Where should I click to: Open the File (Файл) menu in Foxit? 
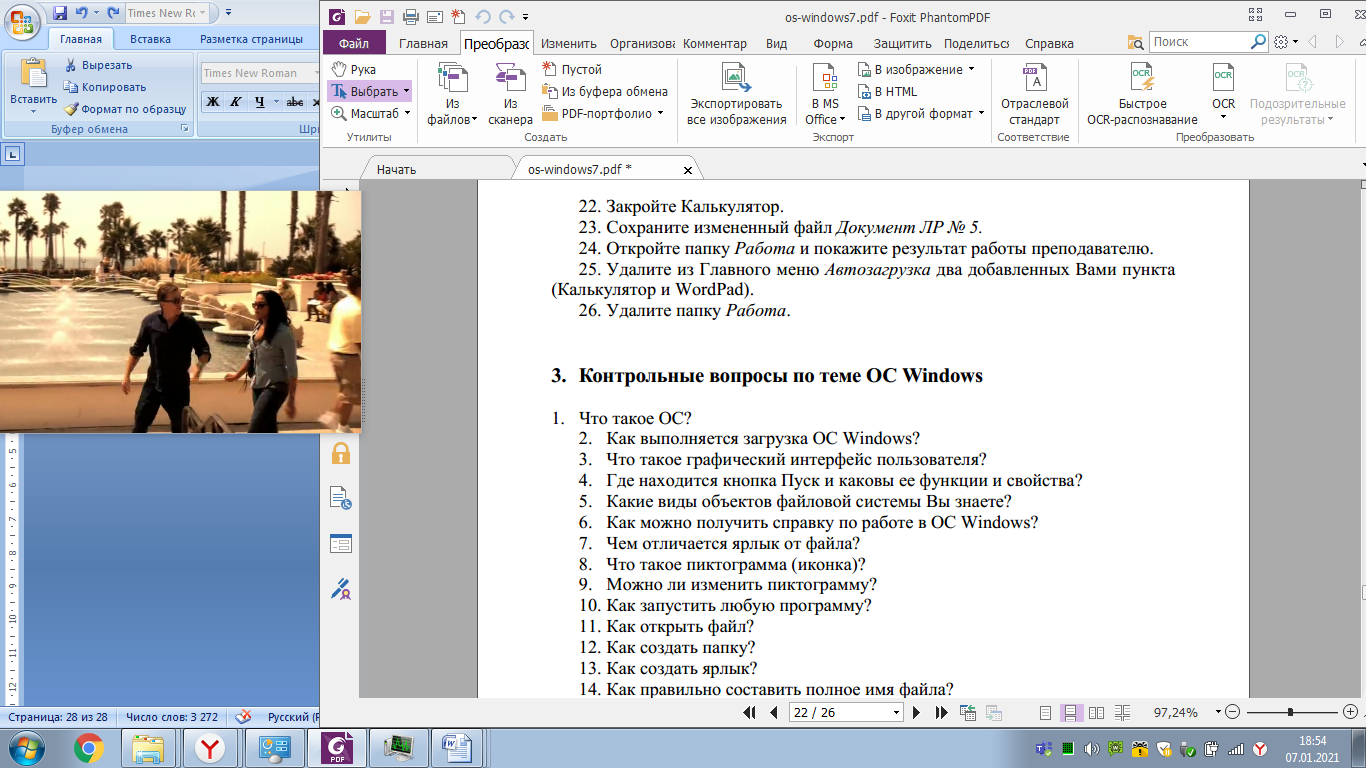click(354, 43)
